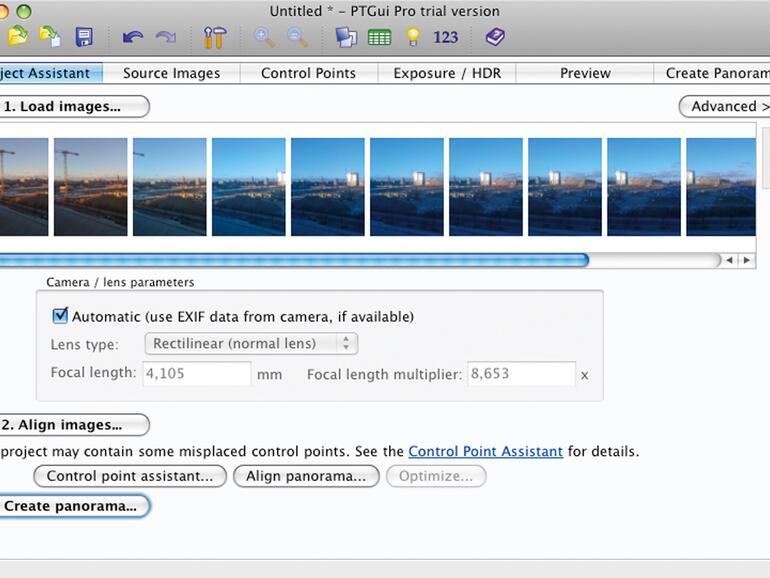Viewport: 770px width, 578px height.
Task: Open the Exposure / HDR tab
Action: click(446, 73)
